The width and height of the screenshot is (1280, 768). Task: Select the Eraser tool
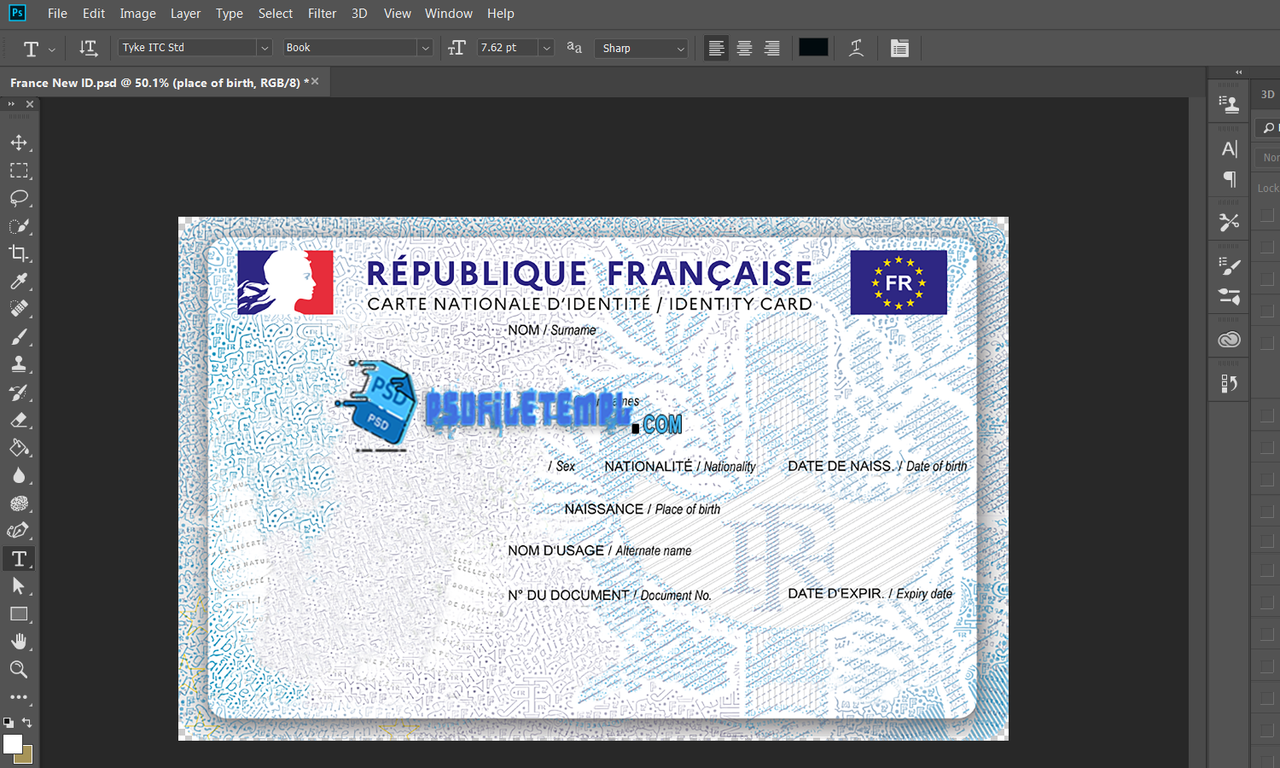19,420
